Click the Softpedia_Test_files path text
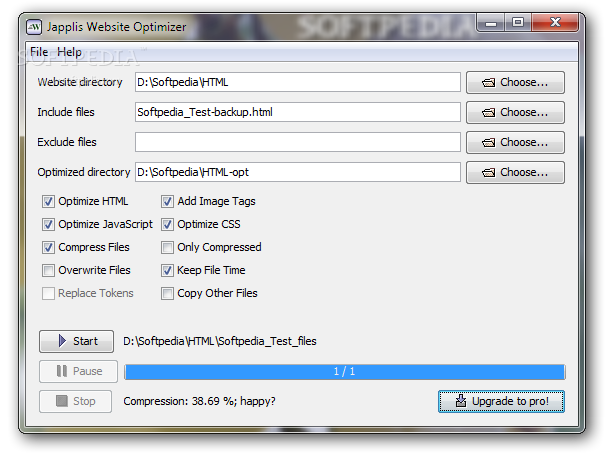 220,341
